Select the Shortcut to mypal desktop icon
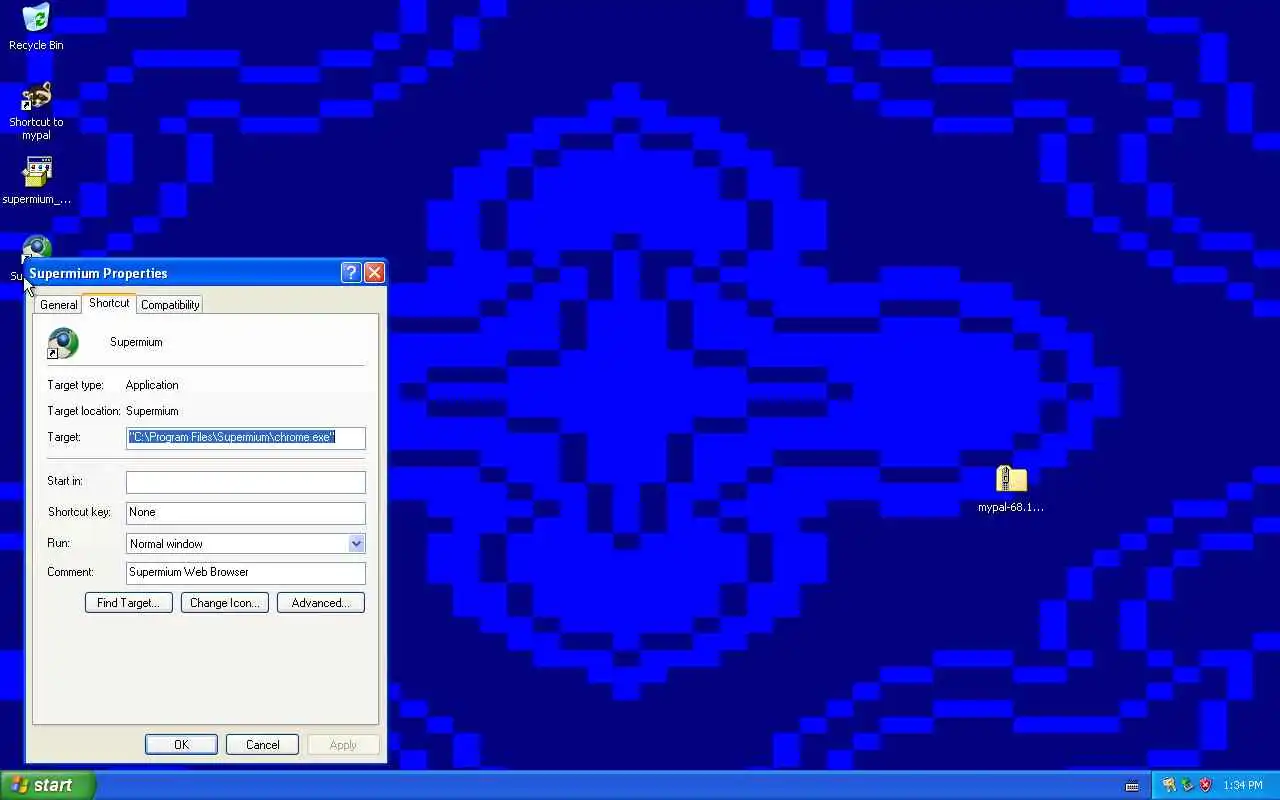The image size is (1280, 800). [x=36, y=111]
